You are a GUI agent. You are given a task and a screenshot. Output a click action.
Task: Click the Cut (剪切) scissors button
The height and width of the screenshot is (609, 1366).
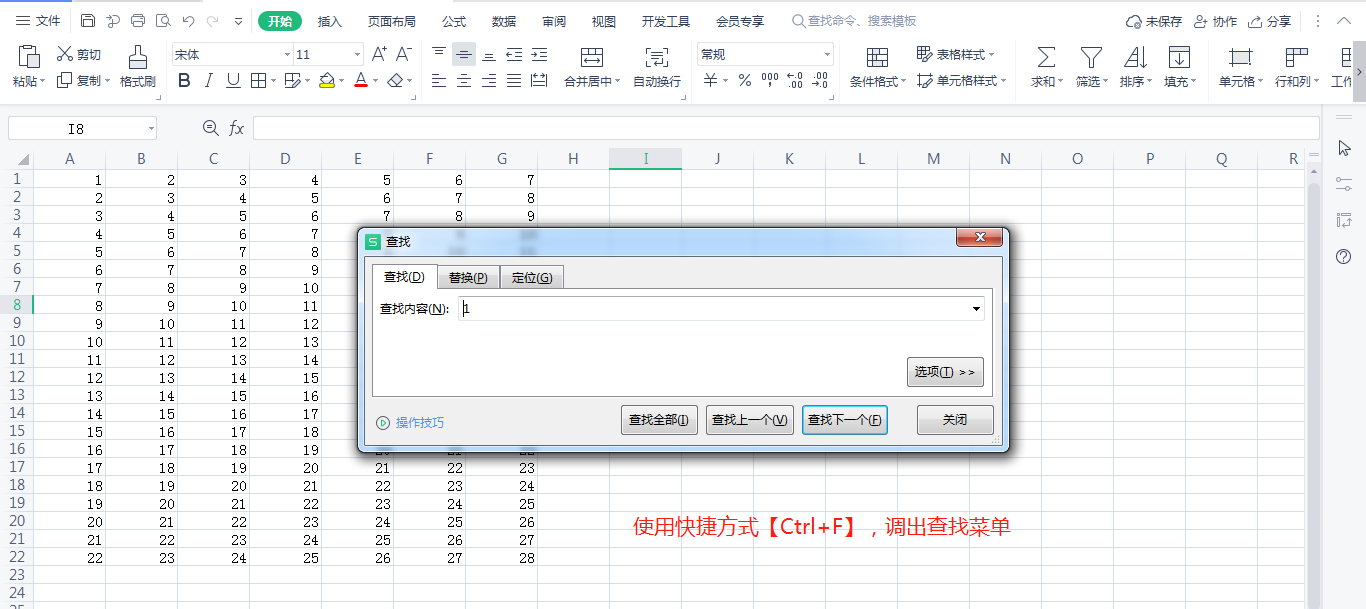pos(78,55)
